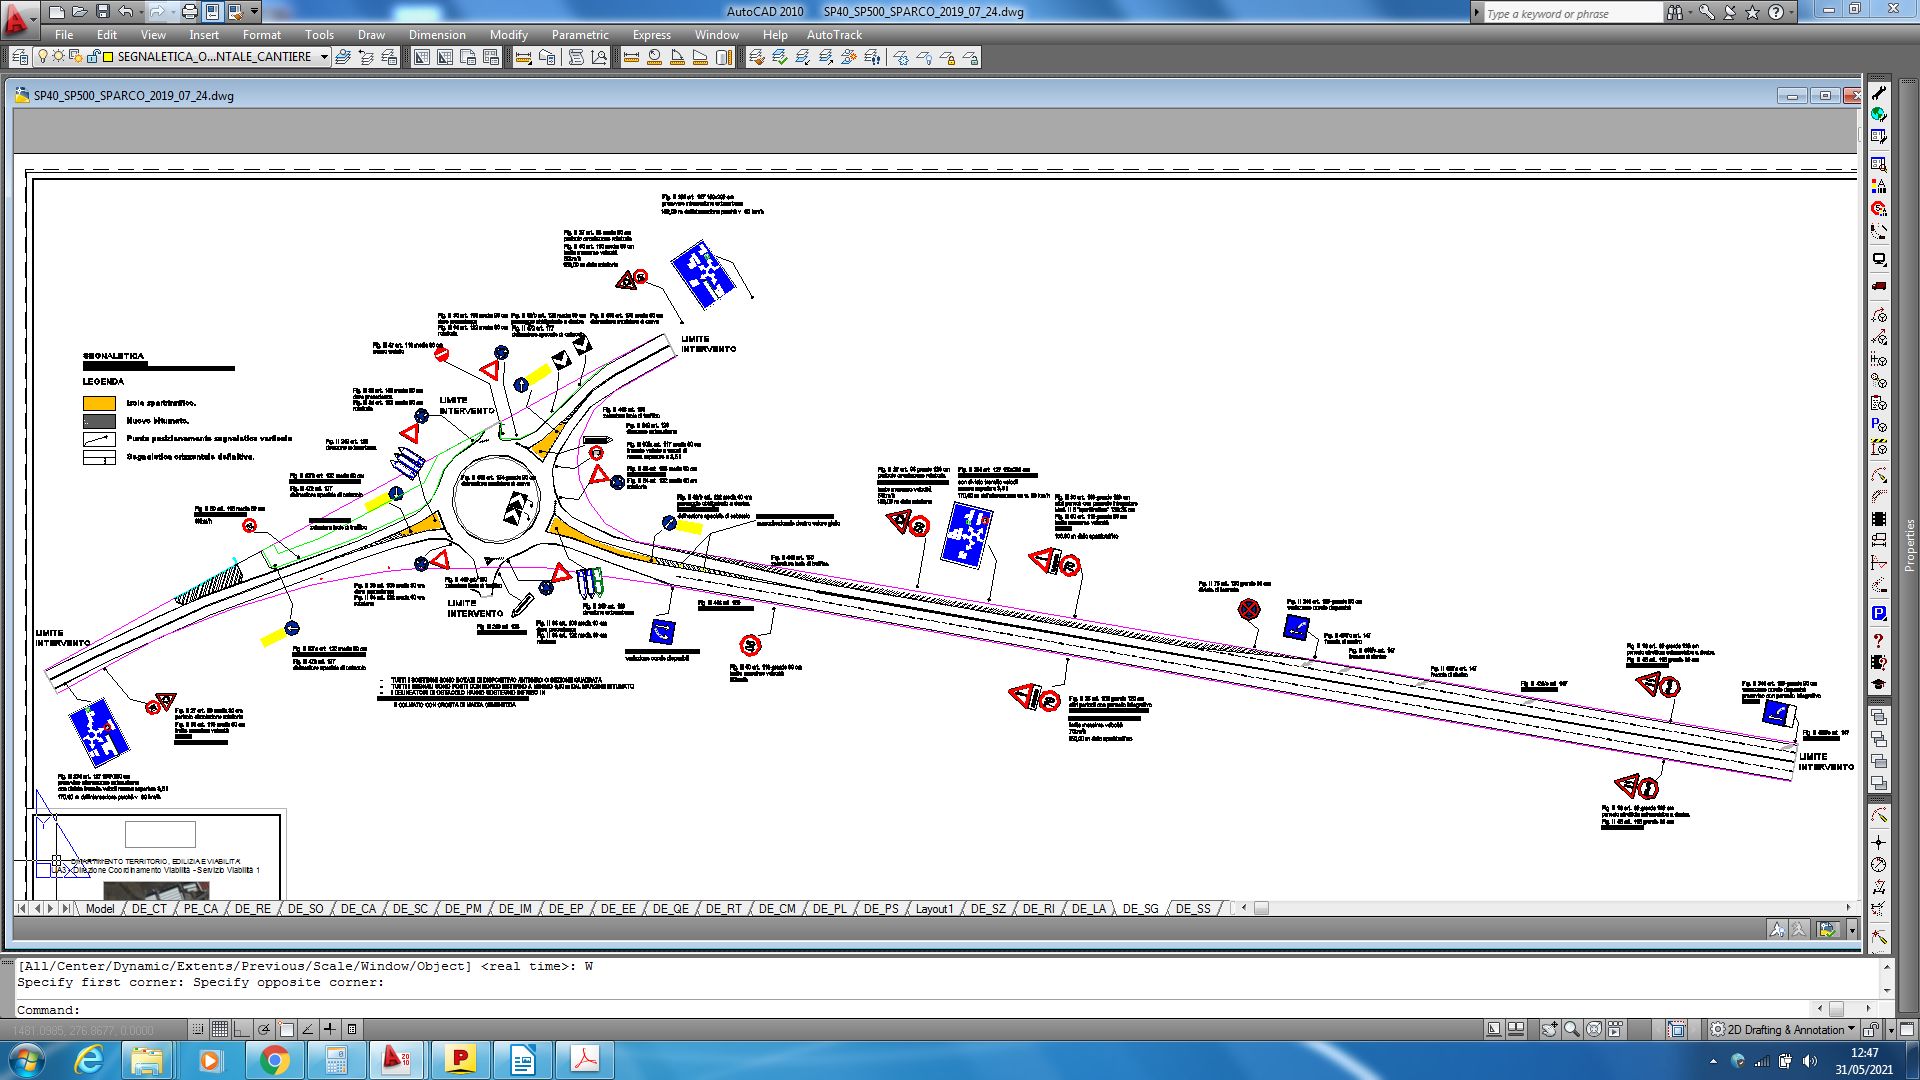Expand the SEGNALETICA layer dropdown
Viewport: 1920px width, 1080px height.
[324, 57]
